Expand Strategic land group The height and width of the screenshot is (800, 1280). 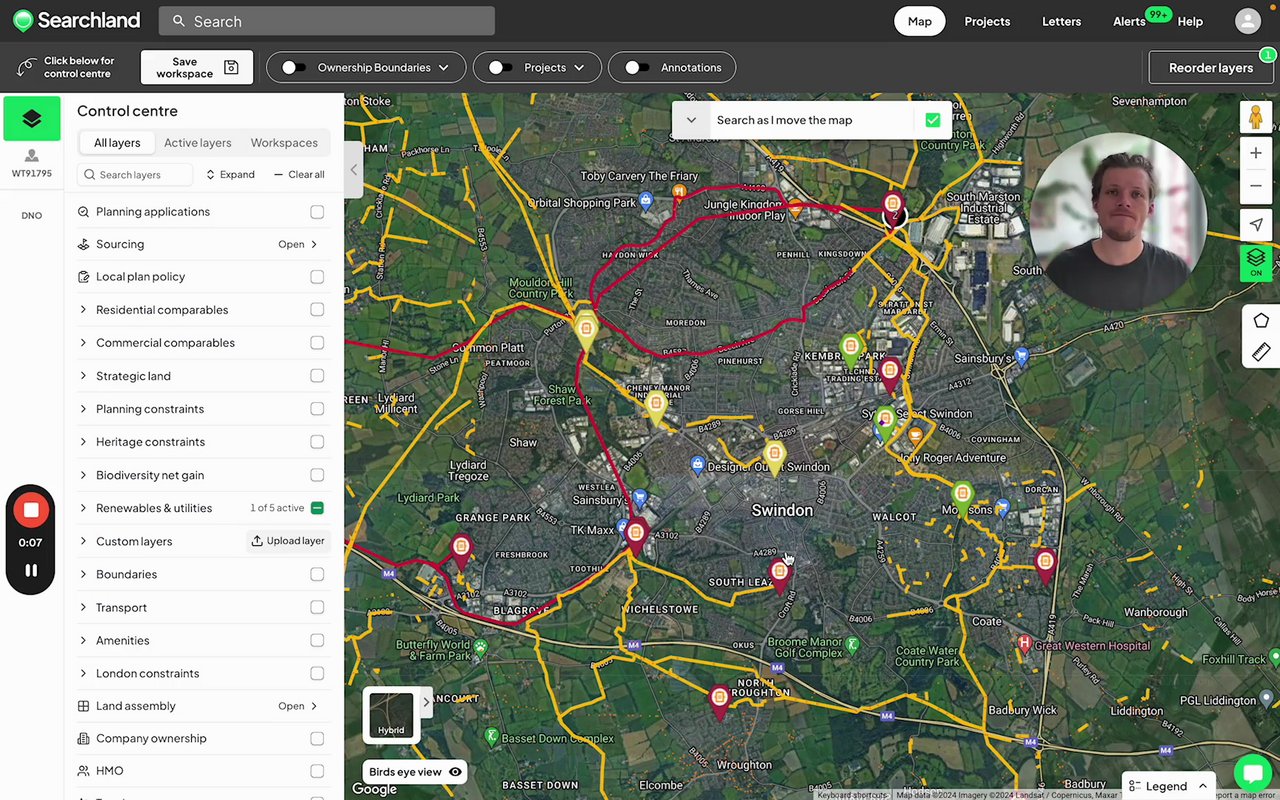83,376
